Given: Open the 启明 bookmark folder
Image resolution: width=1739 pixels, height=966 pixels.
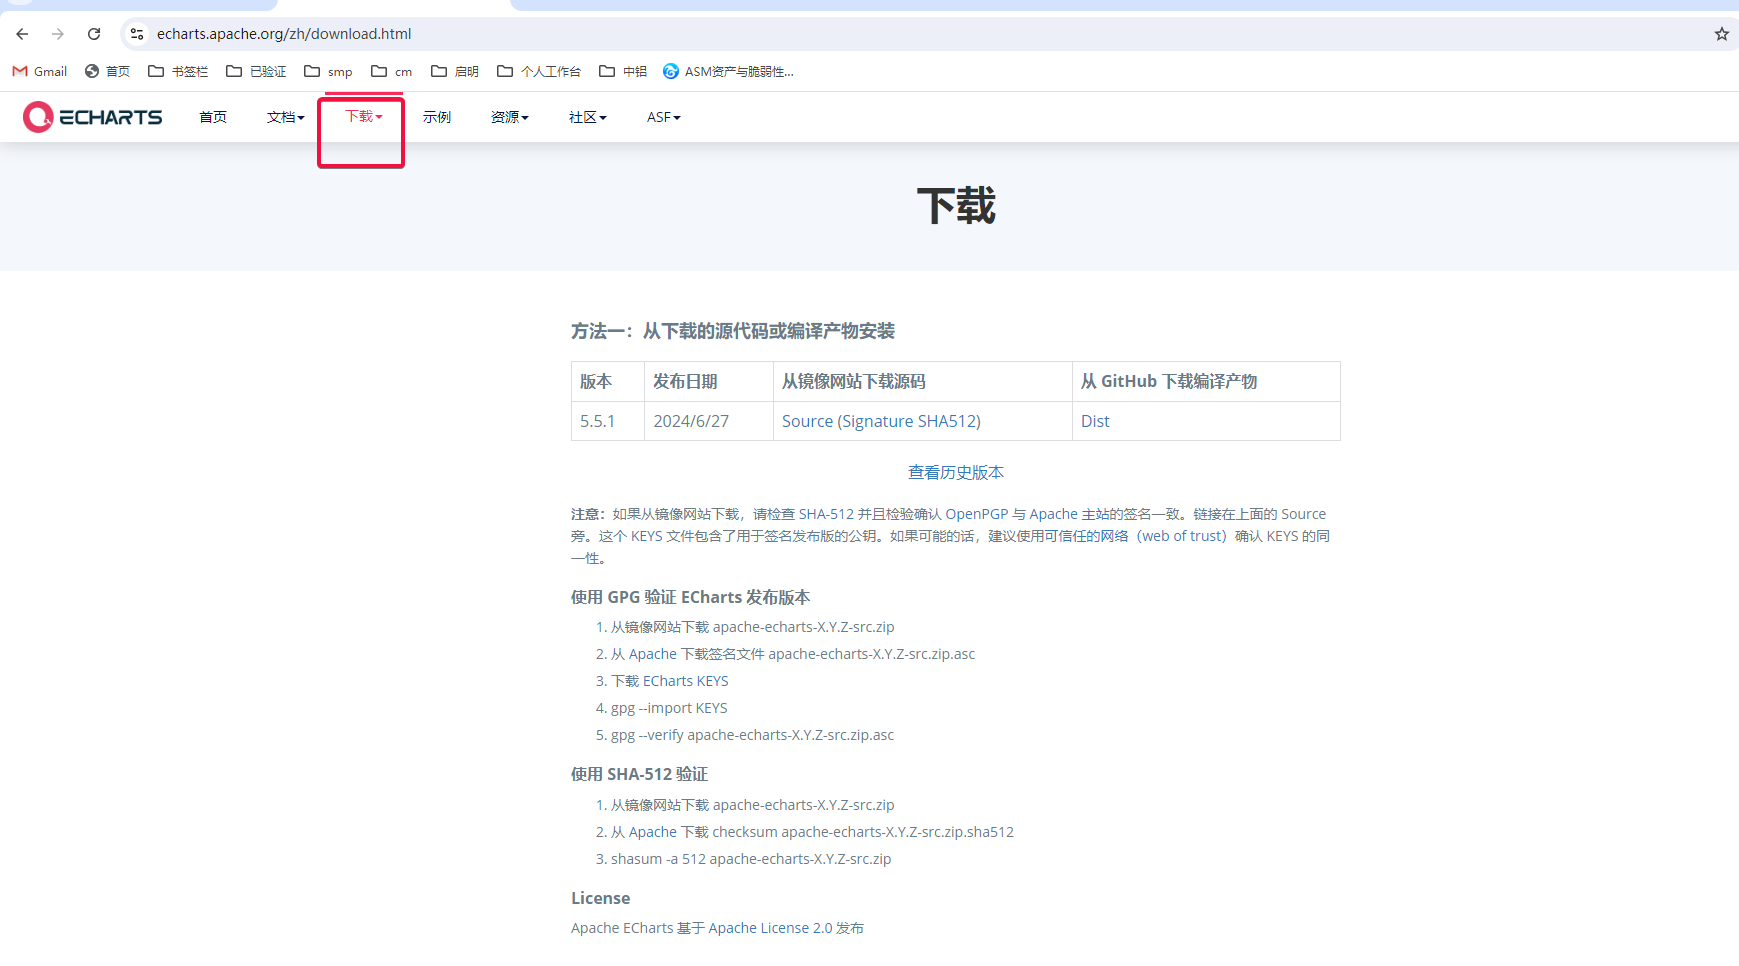Looking at the screenshot, I should [x=455, y=71].
